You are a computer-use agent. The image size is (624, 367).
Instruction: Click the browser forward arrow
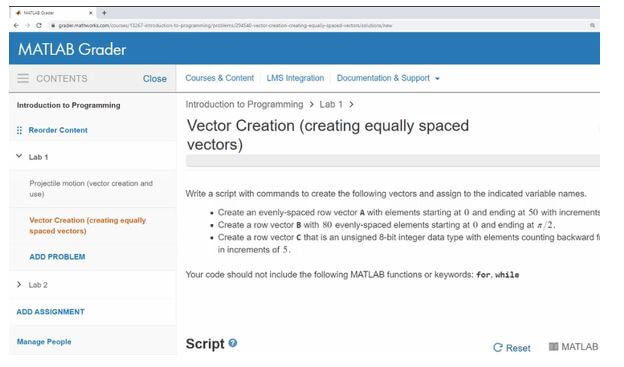27,25
